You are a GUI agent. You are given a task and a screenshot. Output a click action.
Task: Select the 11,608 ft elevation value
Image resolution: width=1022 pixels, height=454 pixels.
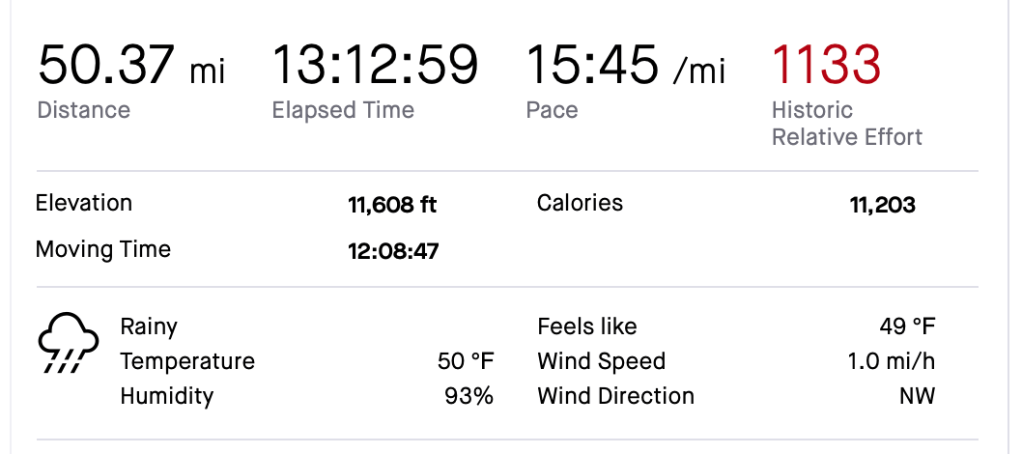coord(392,206)
